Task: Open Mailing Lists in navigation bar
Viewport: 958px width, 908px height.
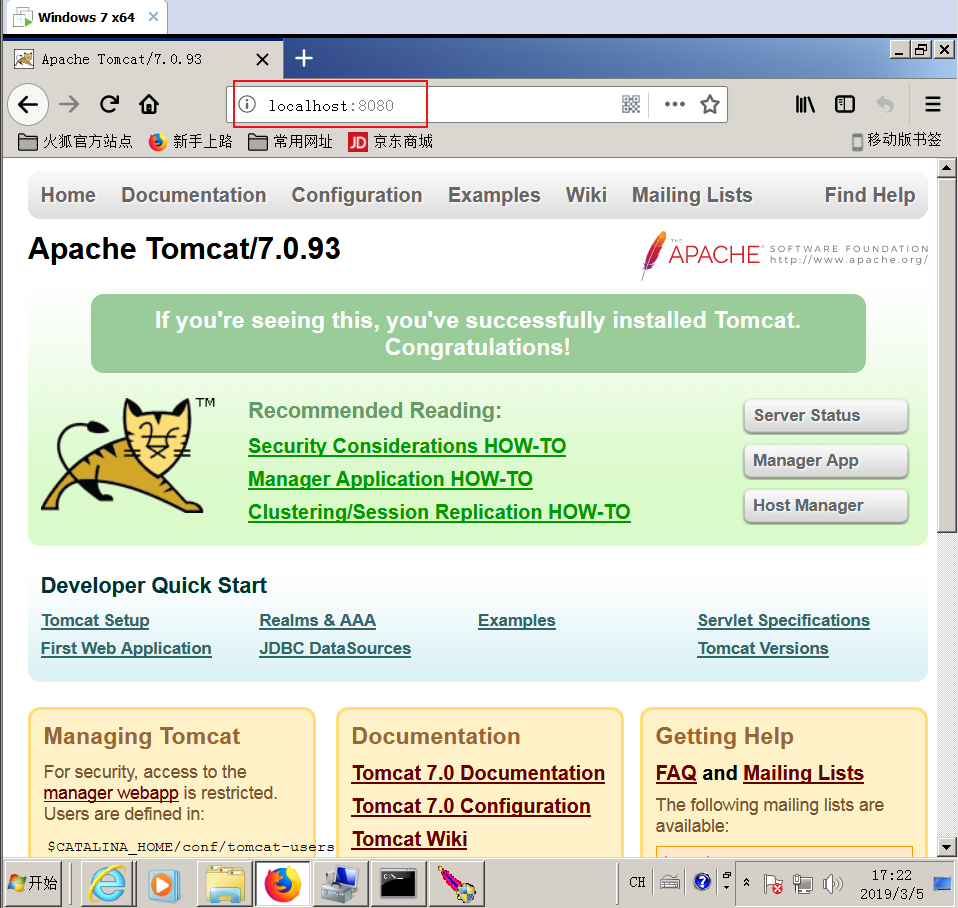Action: pyautogui.click(x=692, y=195)
